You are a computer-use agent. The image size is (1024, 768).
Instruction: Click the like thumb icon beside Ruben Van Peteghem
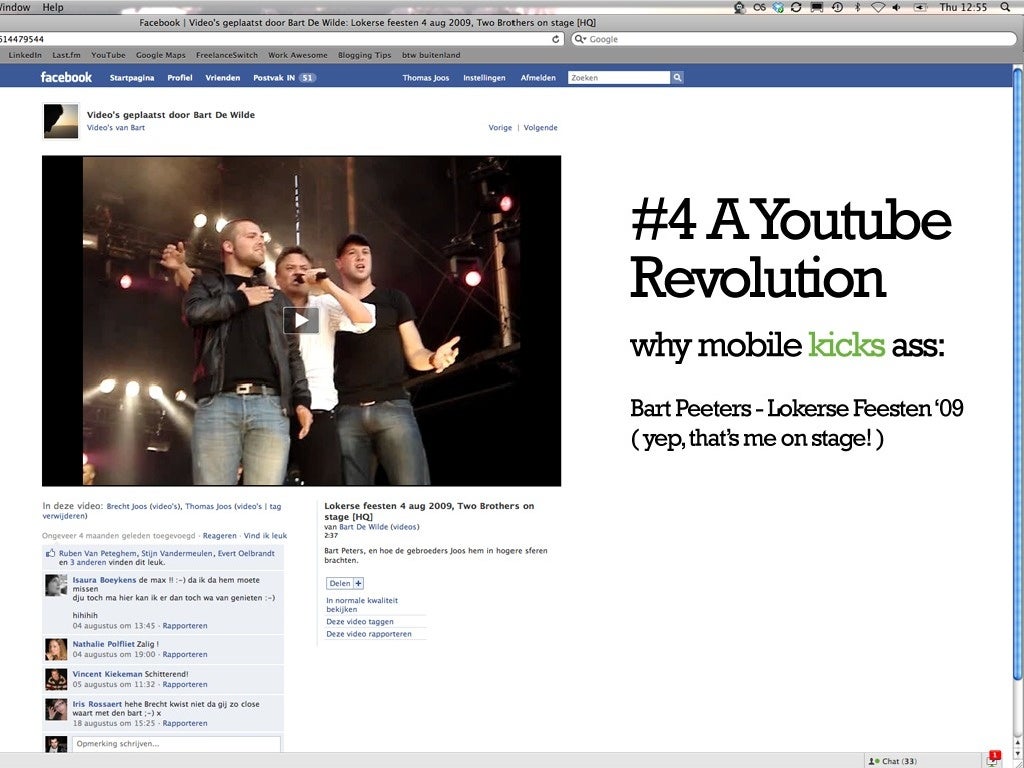tap(50, 553)
